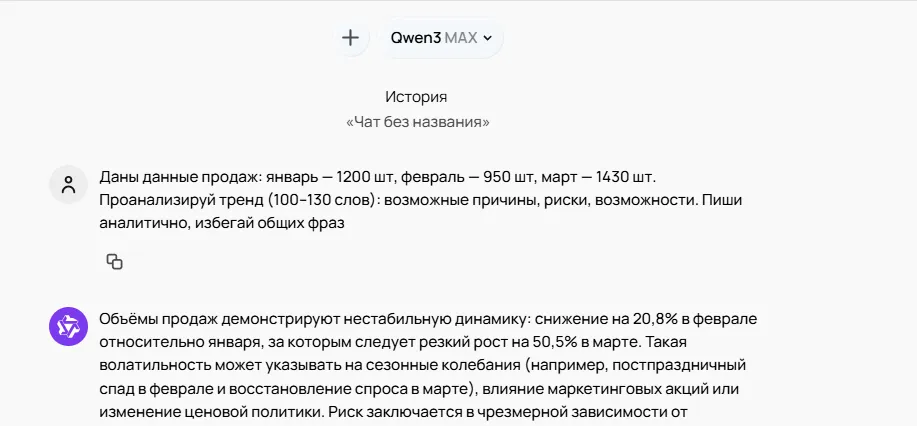Open the Qwen3 MAX model selector

tap(442, 38)
